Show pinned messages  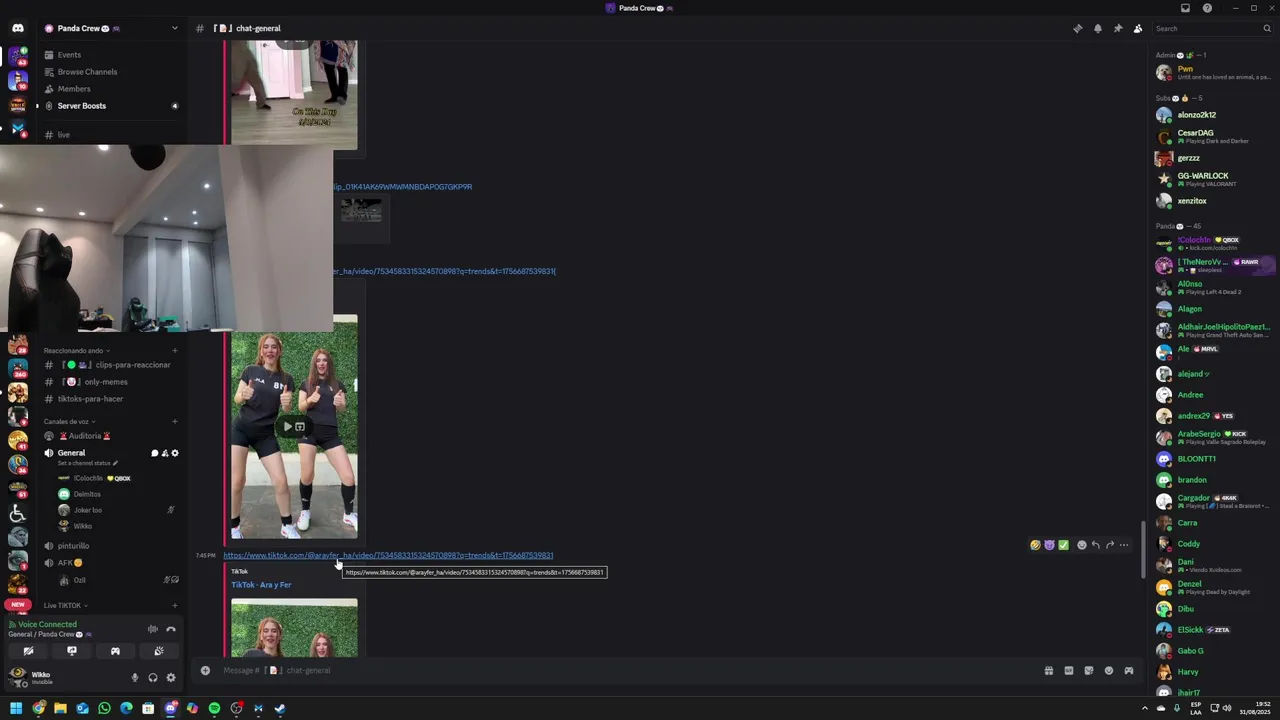[1117, 28]
